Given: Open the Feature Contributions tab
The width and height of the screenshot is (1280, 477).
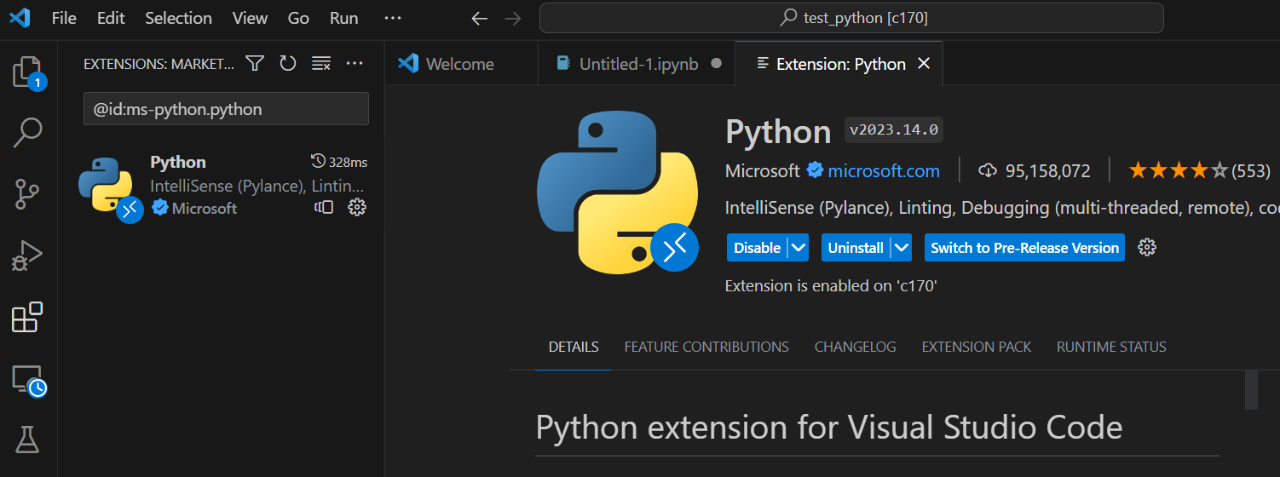Looking at the screenshot, I should pyautogui.click(x=707, y=347).
